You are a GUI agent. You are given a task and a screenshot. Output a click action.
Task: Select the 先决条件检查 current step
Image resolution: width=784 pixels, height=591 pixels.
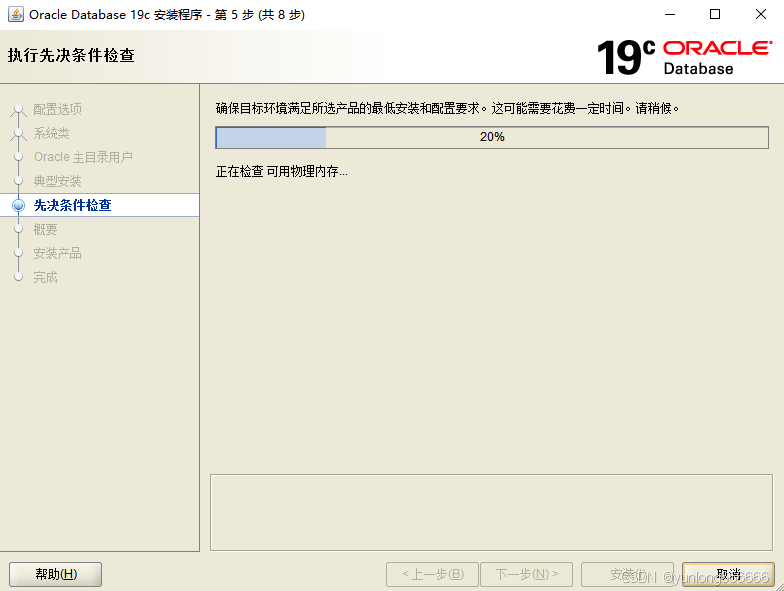(72, 205)
